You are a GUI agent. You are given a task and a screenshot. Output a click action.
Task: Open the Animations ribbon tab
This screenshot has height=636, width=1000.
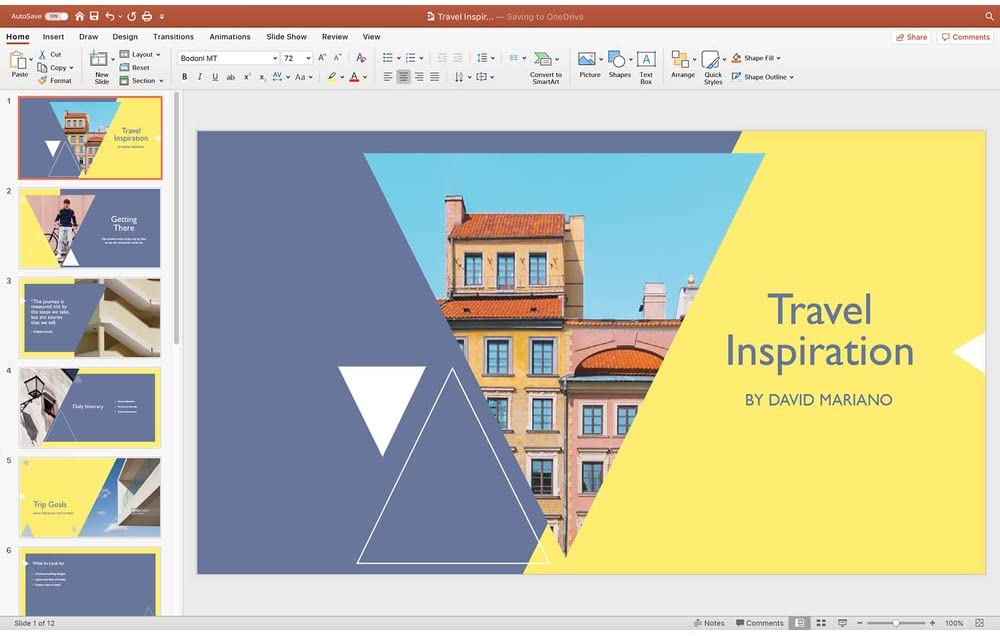pyautogui.click(x=230, y=36)
